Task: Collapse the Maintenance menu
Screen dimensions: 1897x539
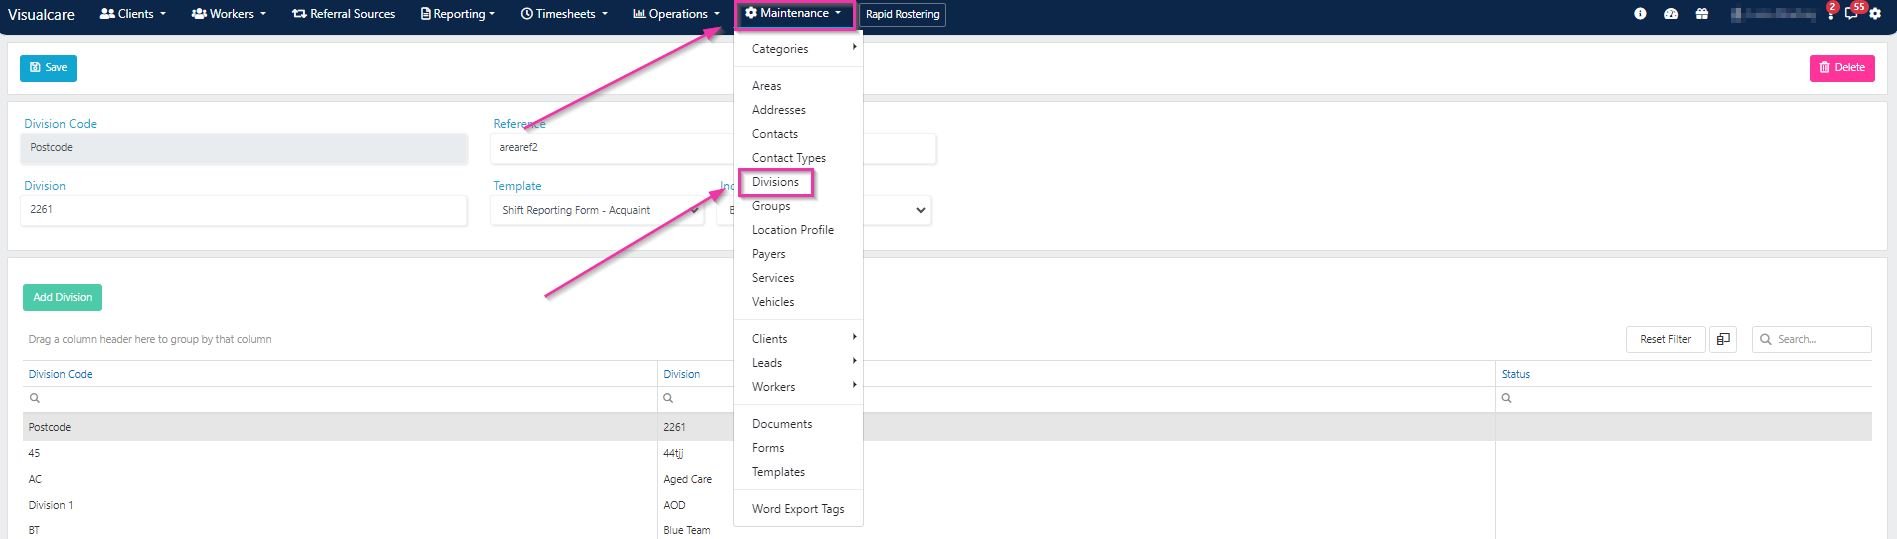Action: click(x=795, y=14)
